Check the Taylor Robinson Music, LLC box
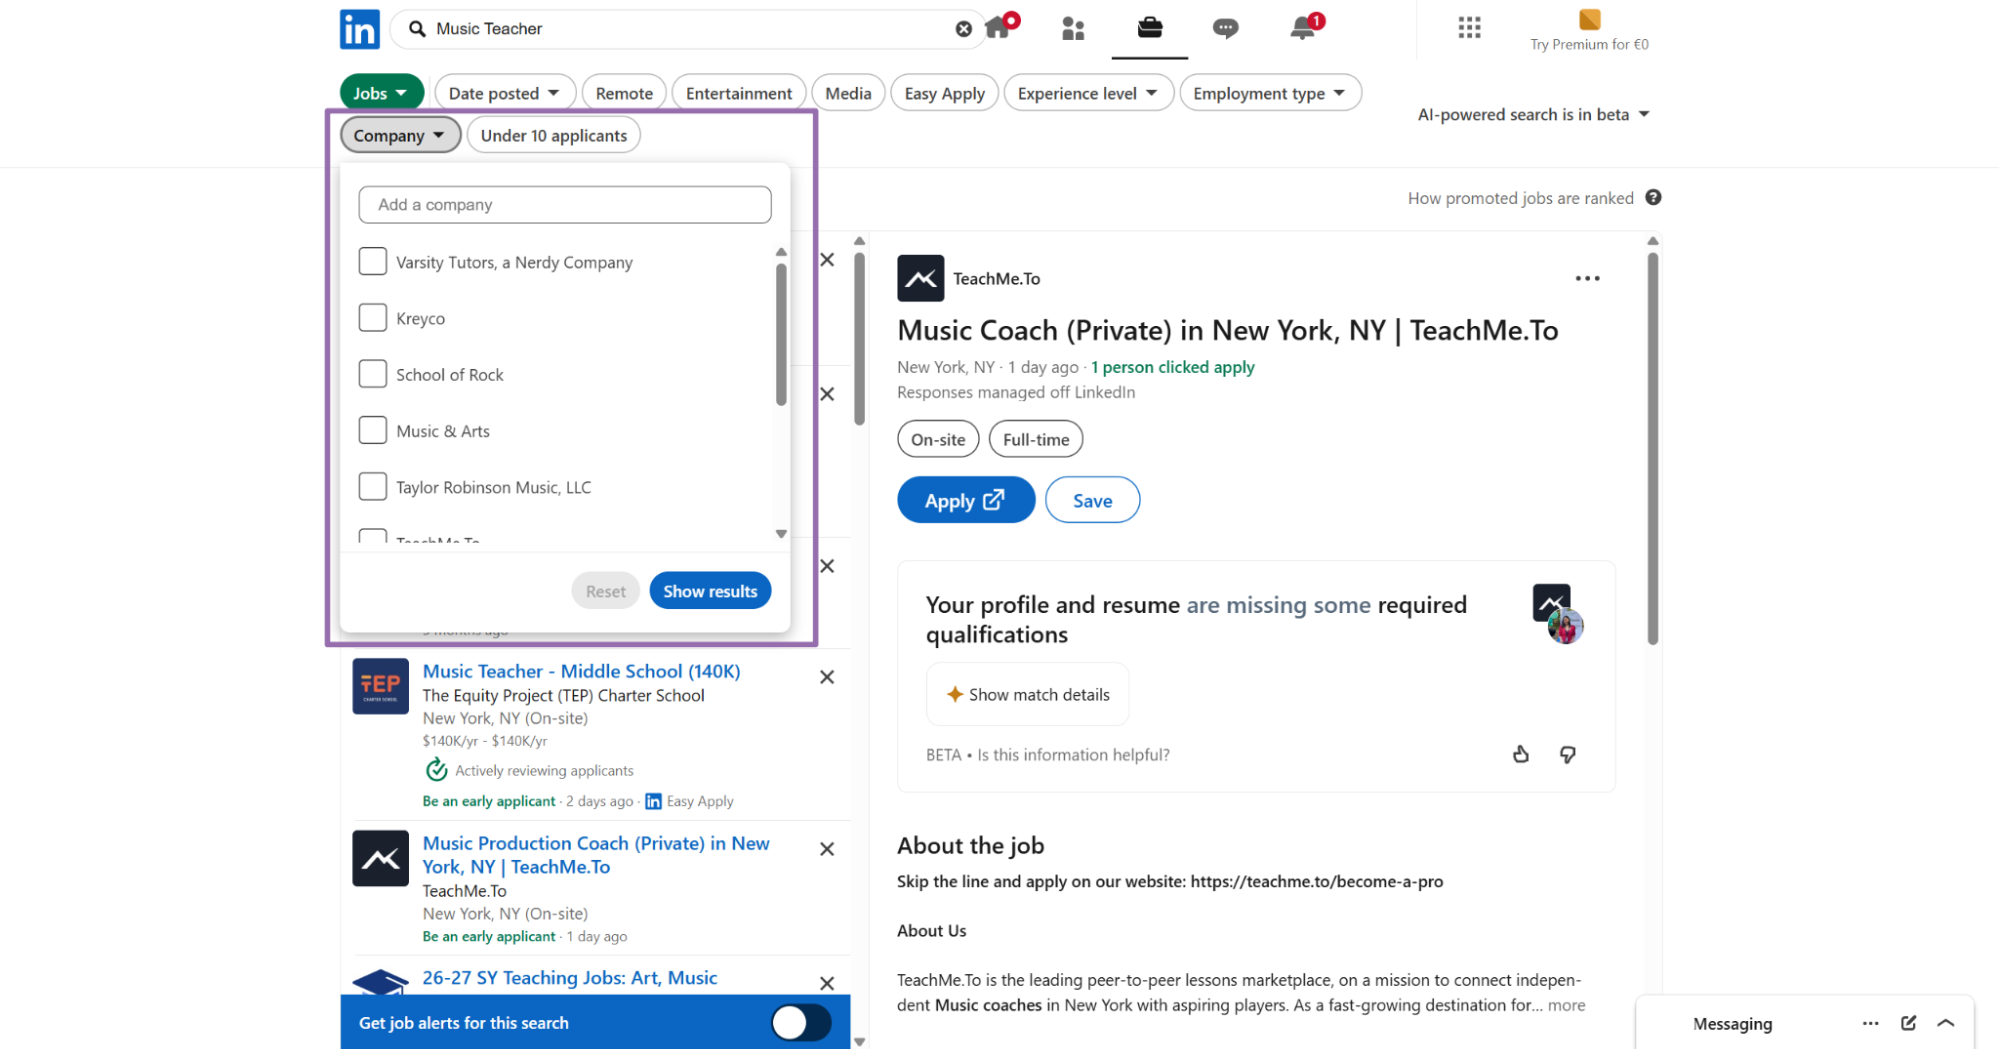The image size is (1999, 1050). tap(372, 486)
